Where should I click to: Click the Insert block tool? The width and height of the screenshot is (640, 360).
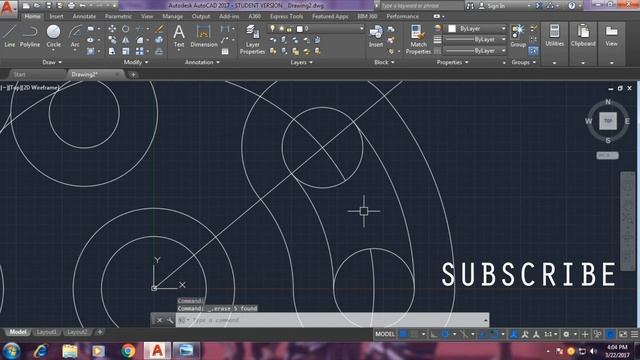(x=376, y=36)
